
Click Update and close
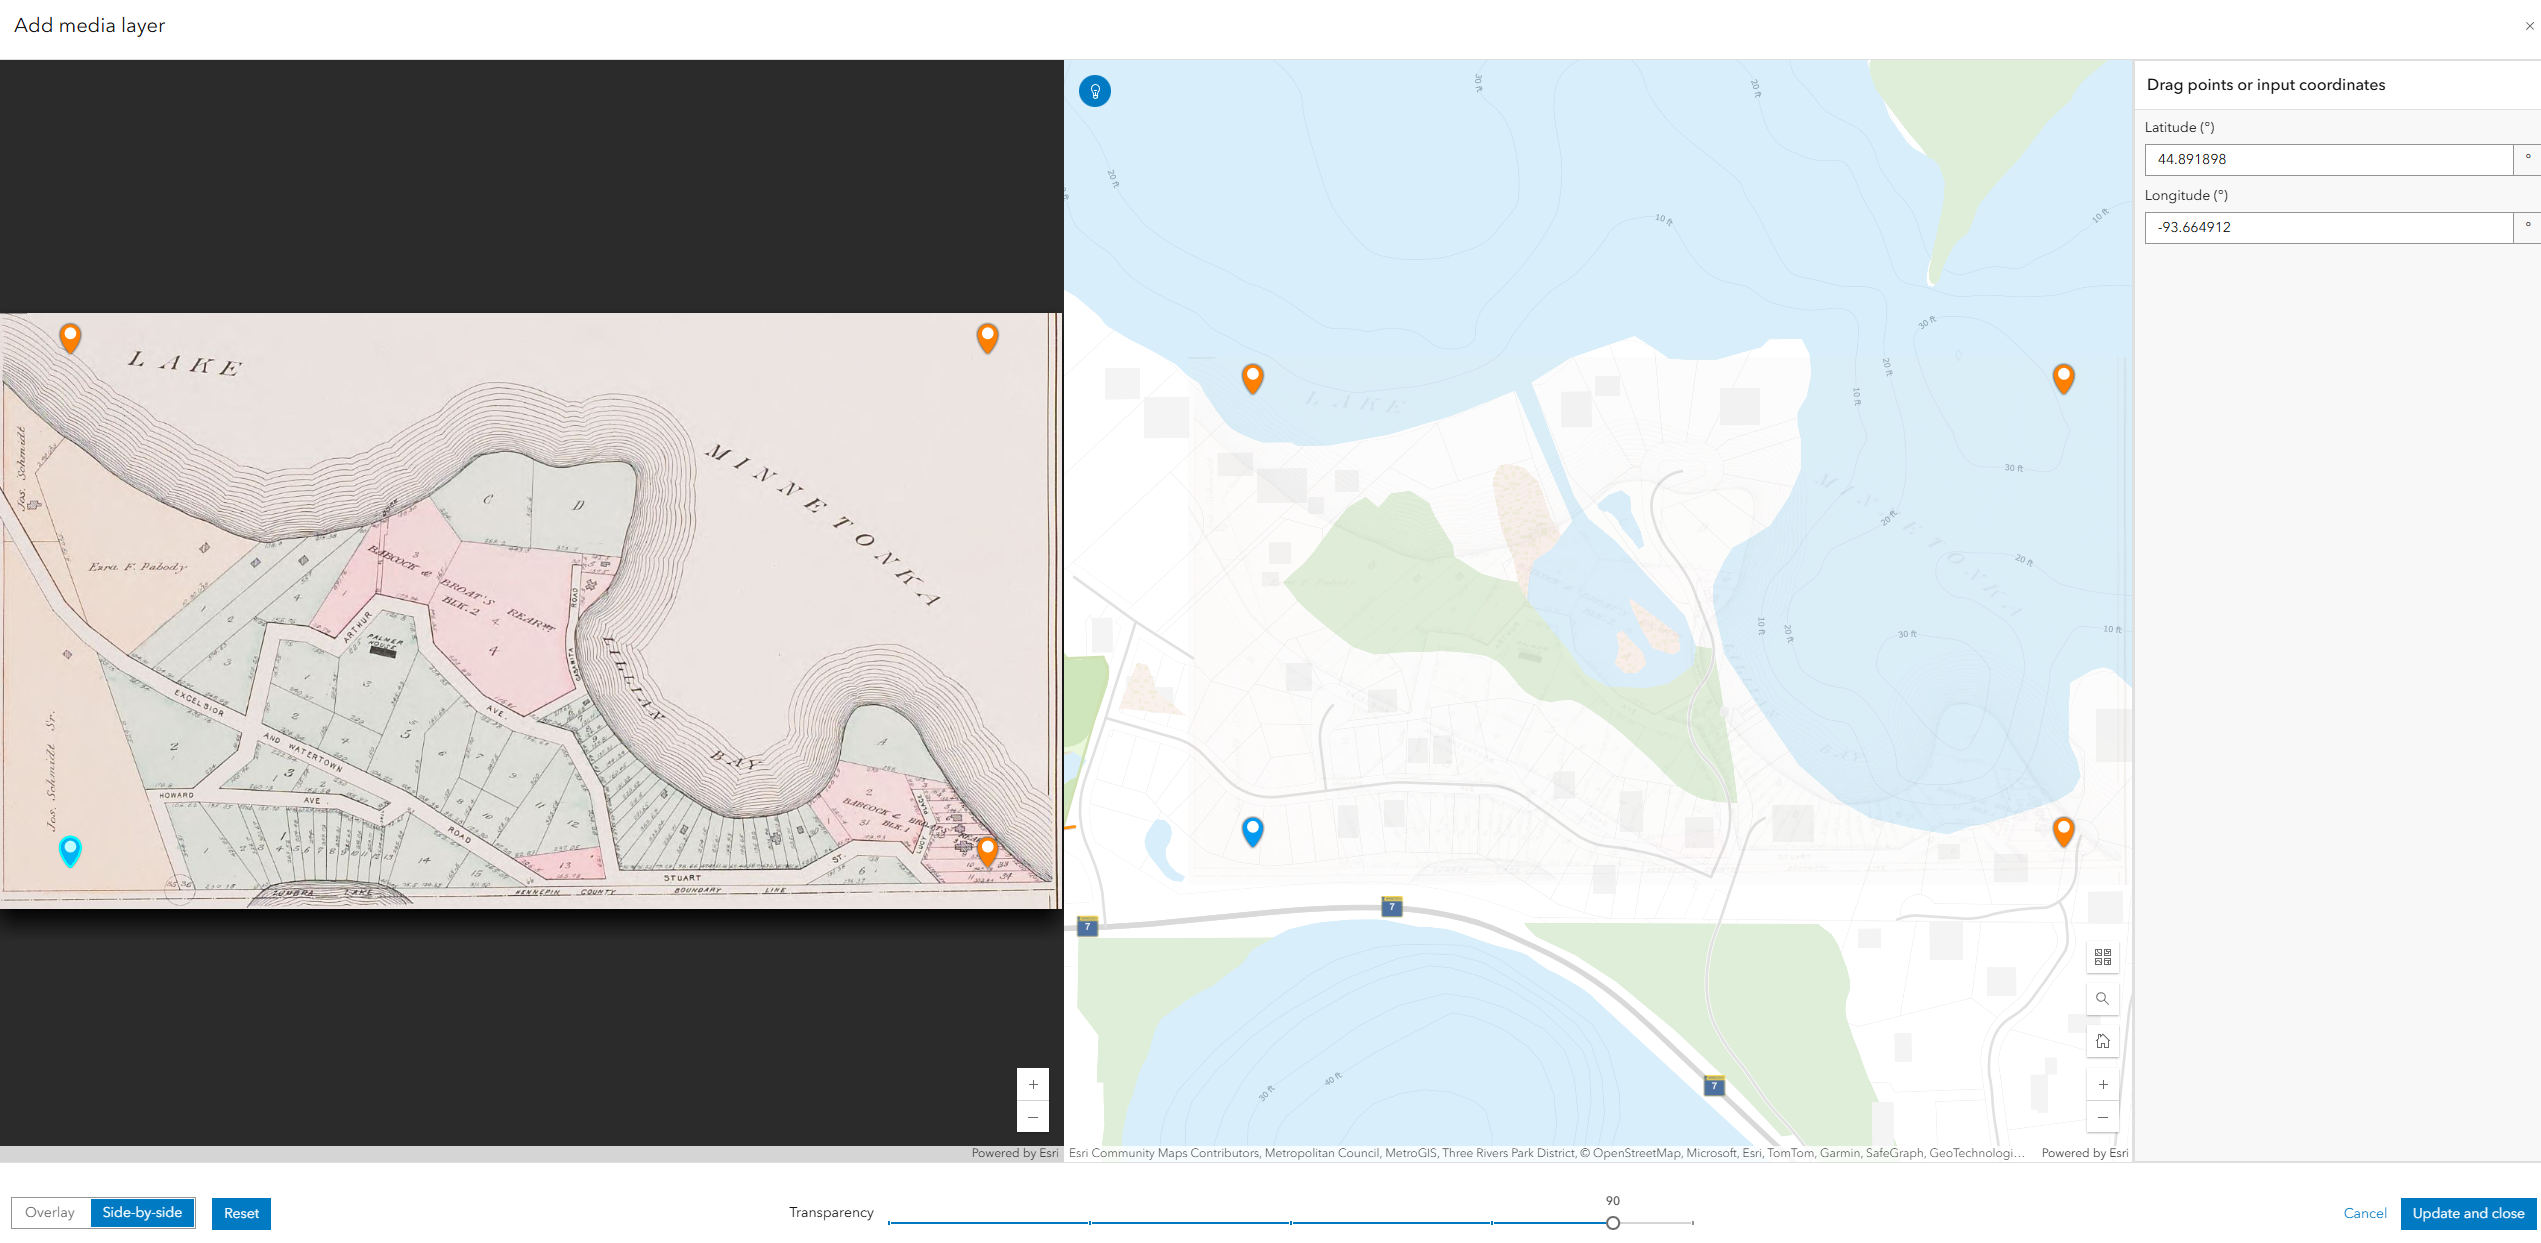pyautogui.click(x=2469, y=1213)
